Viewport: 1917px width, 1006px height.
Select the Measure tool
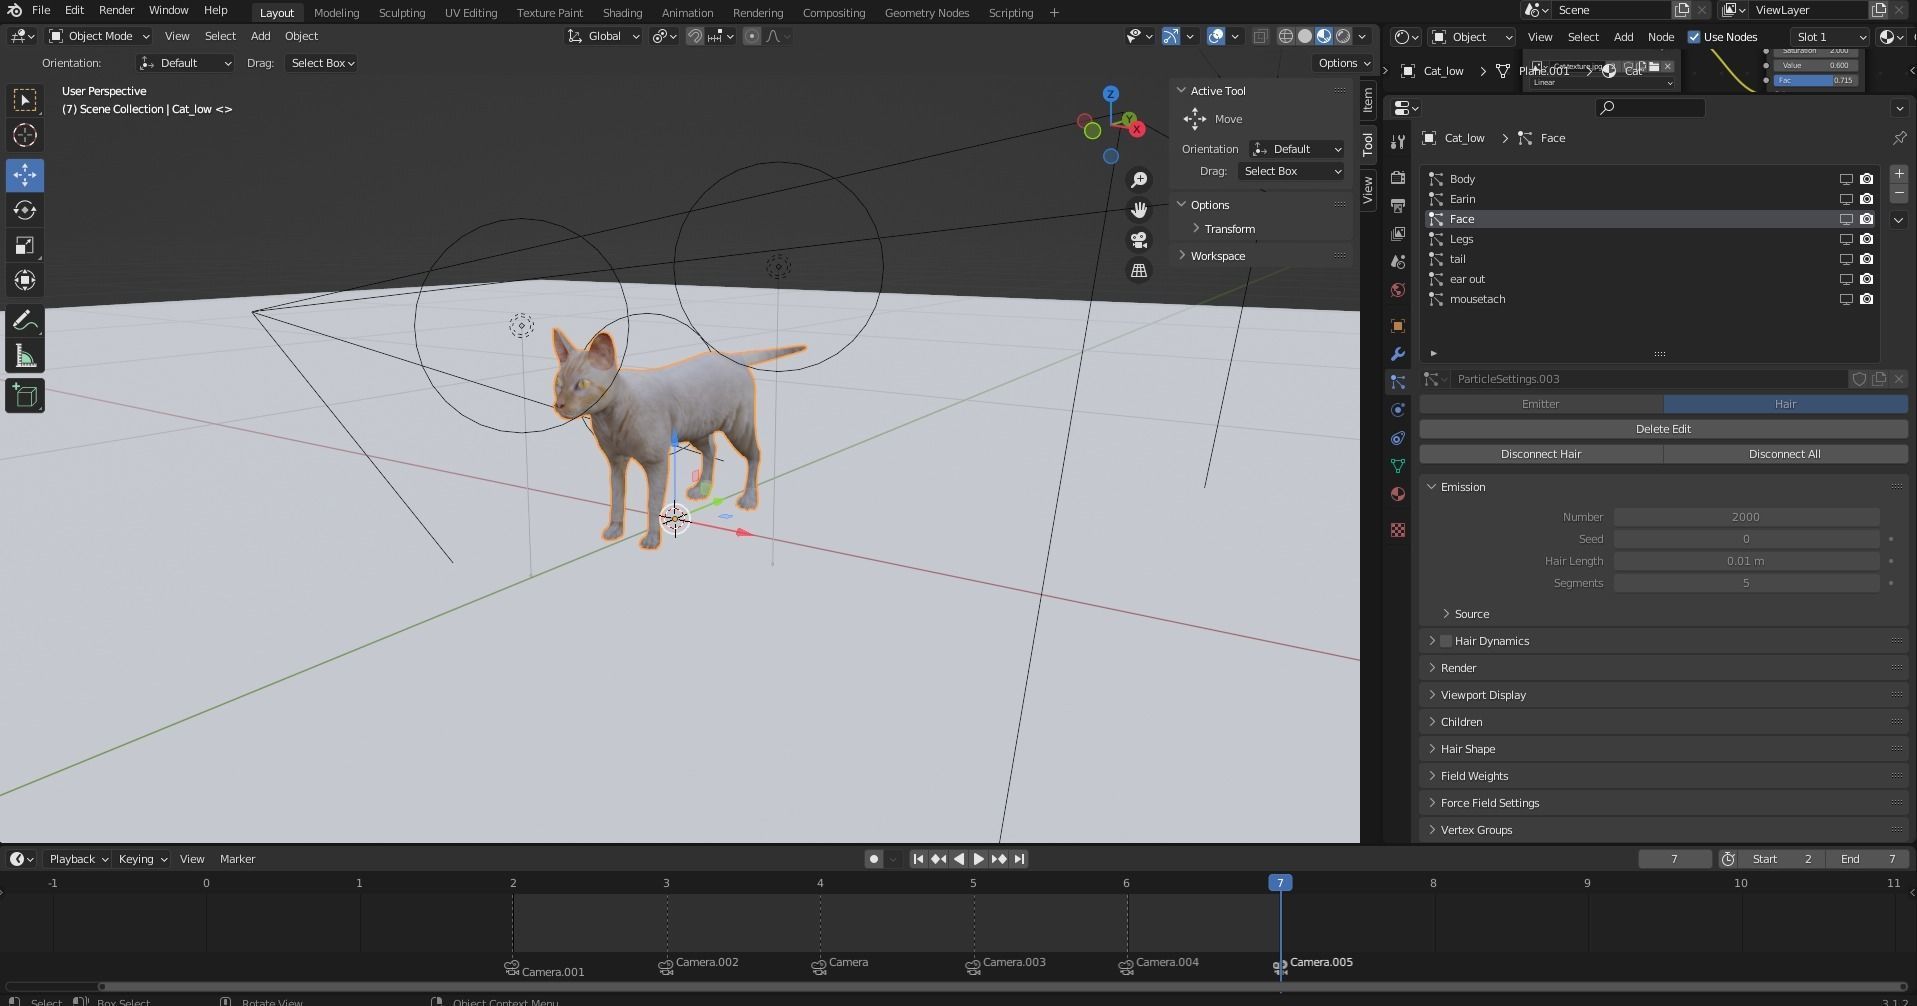pyautogui.click(x=25, y=357)
